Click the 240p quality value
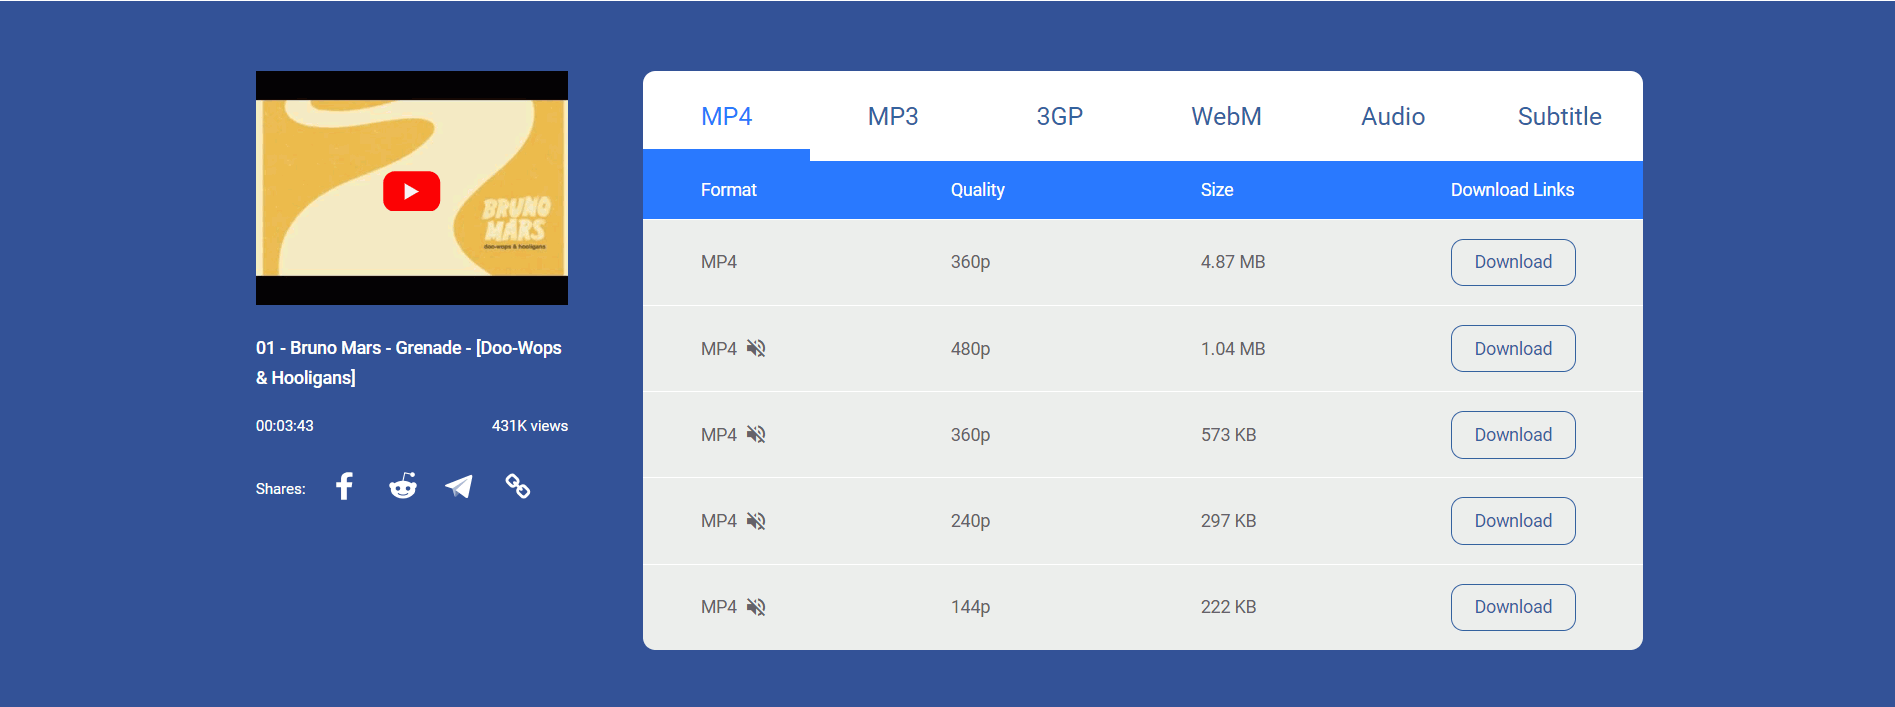Viewport: 1895px width, 707px height. (971, 521)
